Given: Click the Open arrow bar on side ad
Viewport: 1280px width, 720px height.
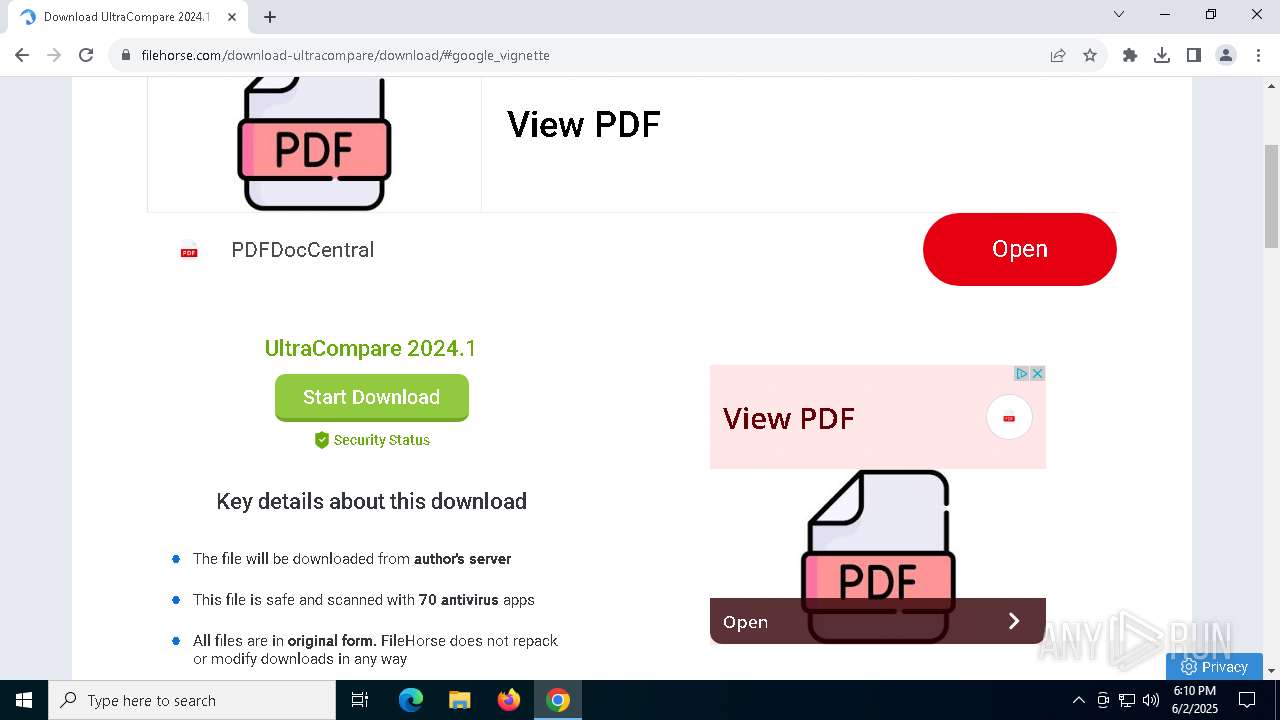Looking at the screenshot, I should click(878, 621).
